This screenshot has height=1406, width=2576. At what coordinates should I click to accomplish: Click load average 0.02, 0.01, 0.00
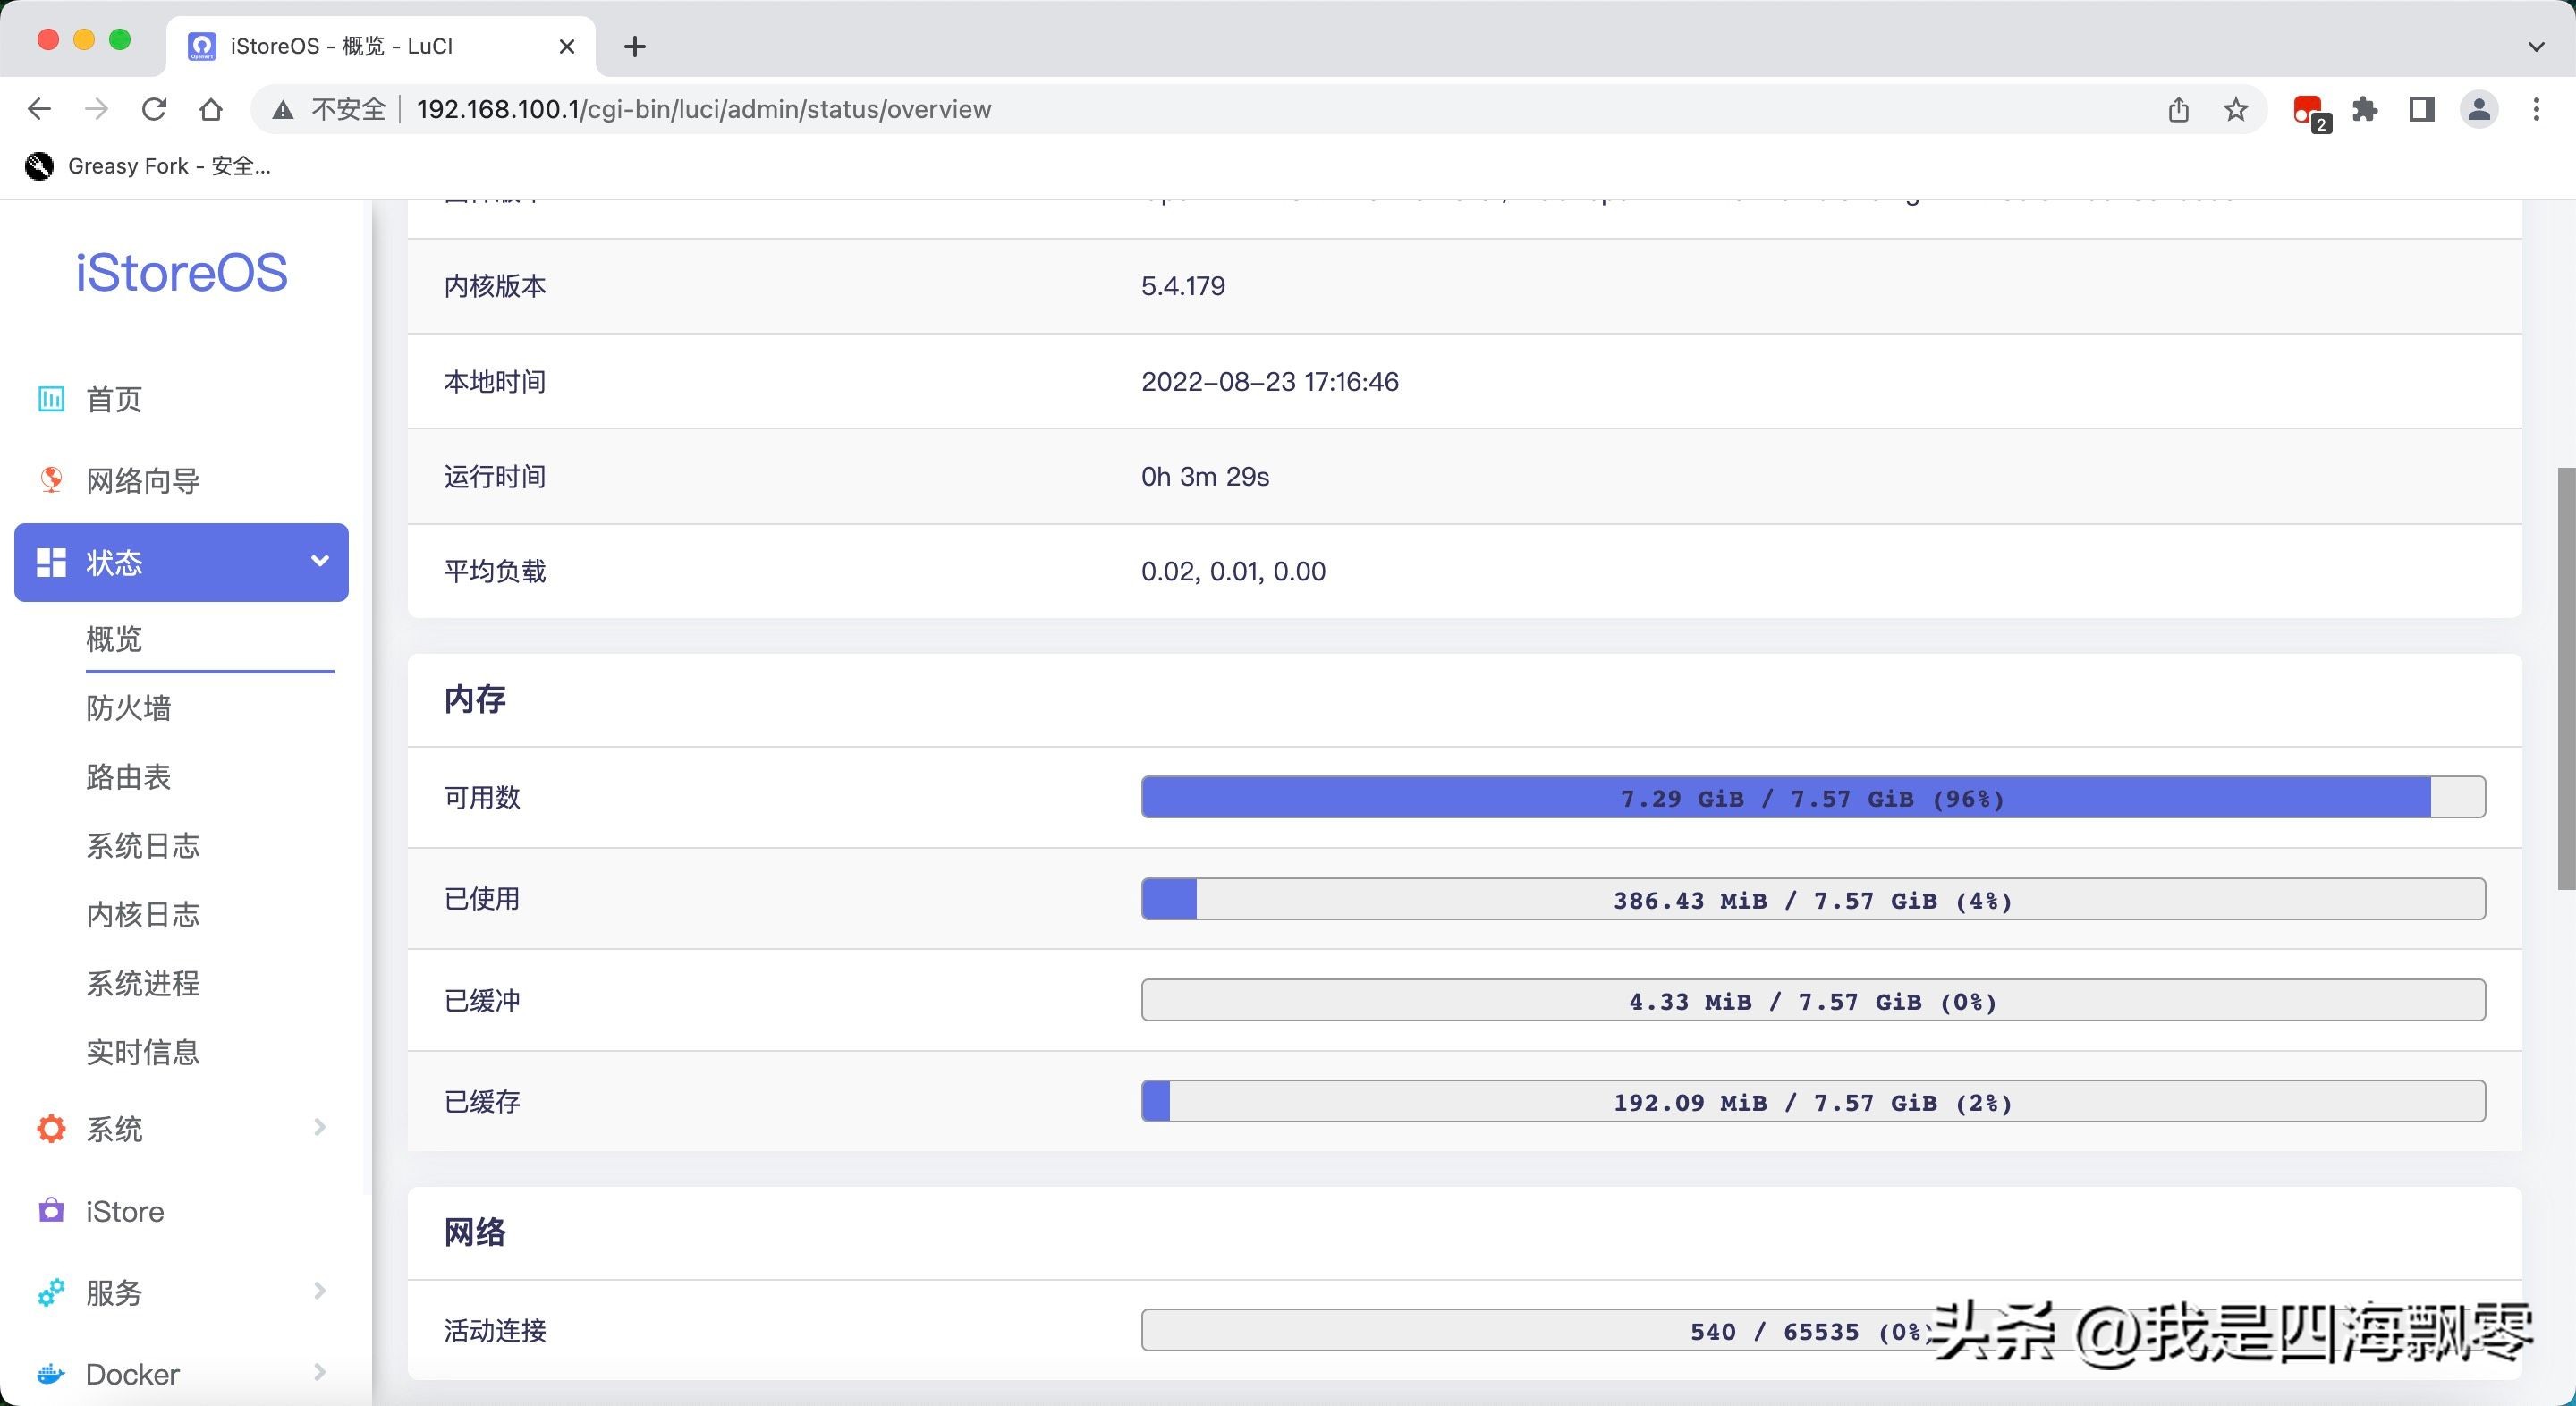coord(1233,571)
